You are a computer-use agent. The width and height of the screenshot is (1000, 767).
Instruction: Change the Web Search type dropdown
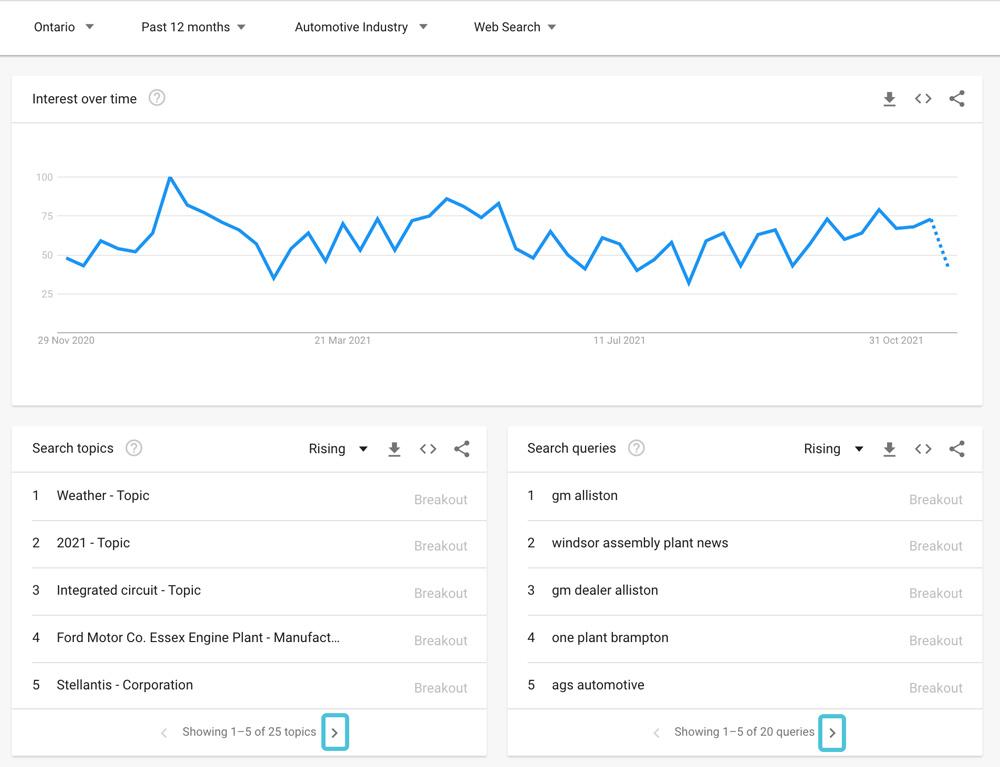click(515, 27)
